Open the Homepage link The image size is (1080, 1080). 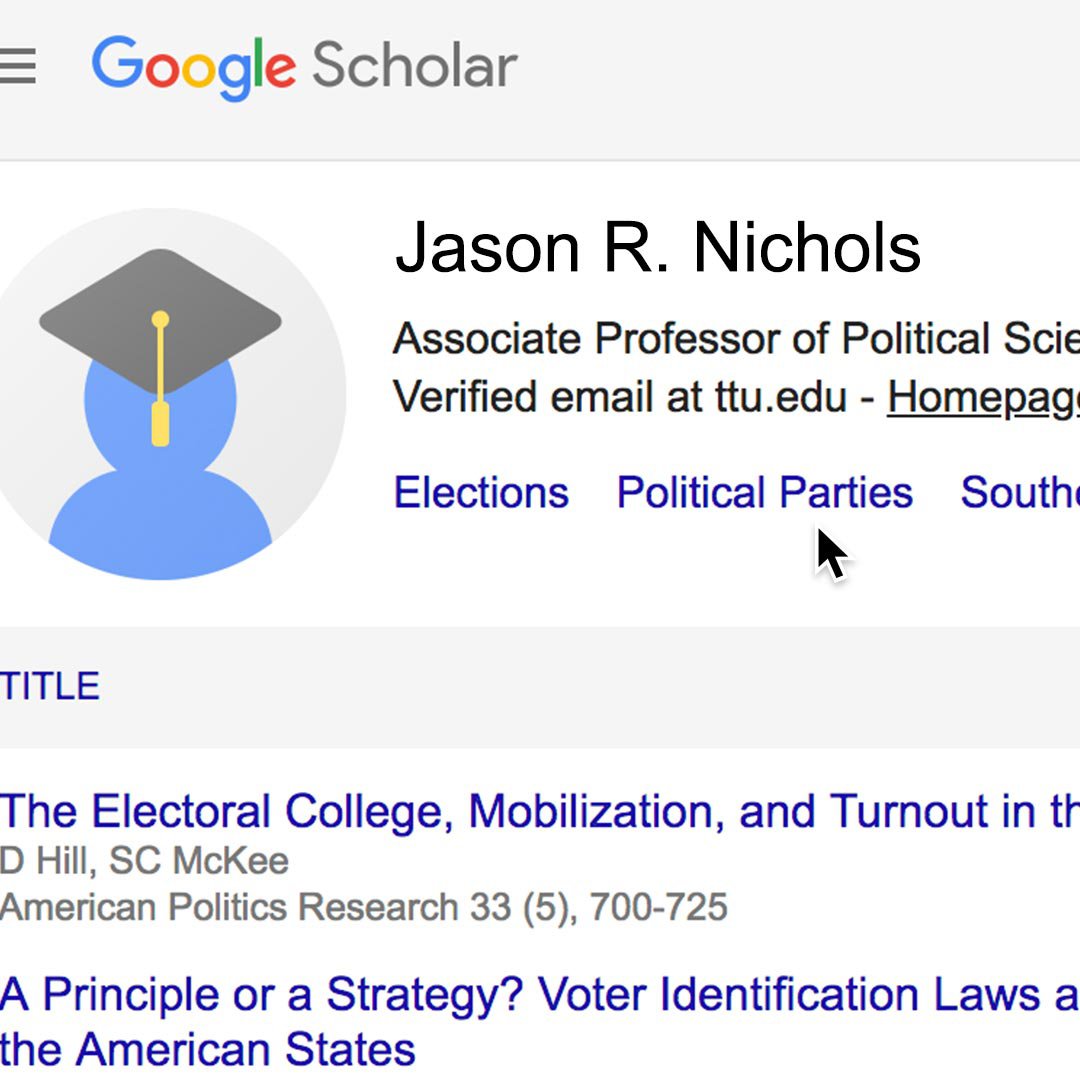(983, 397)
